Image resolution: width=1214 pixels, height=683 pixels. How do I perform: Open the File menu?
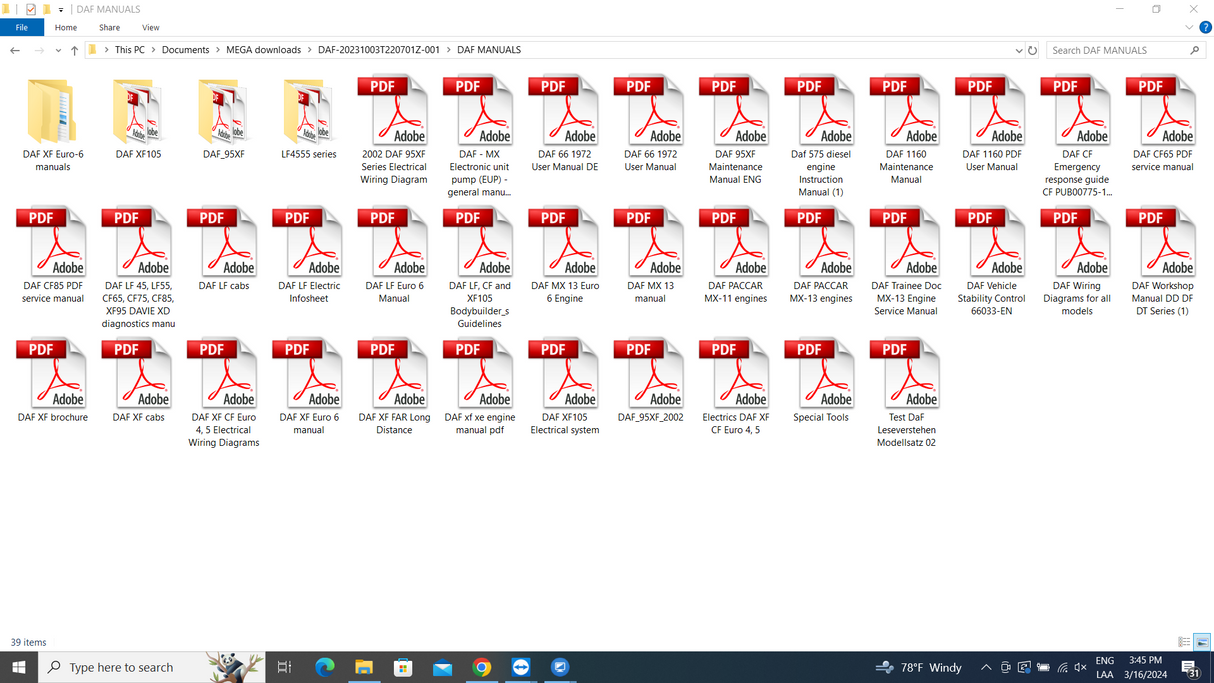22,27
